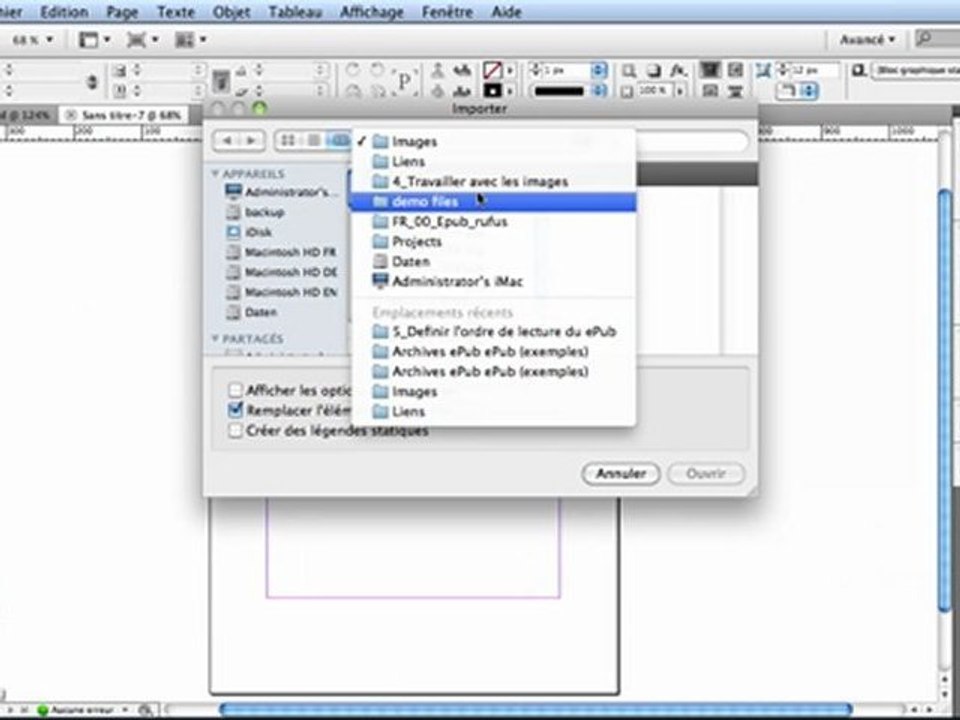Image resolution: width=960 pixels, height=720 pixels.
Task: Switch Importer dialog to list view
Action: coord(313,141)
